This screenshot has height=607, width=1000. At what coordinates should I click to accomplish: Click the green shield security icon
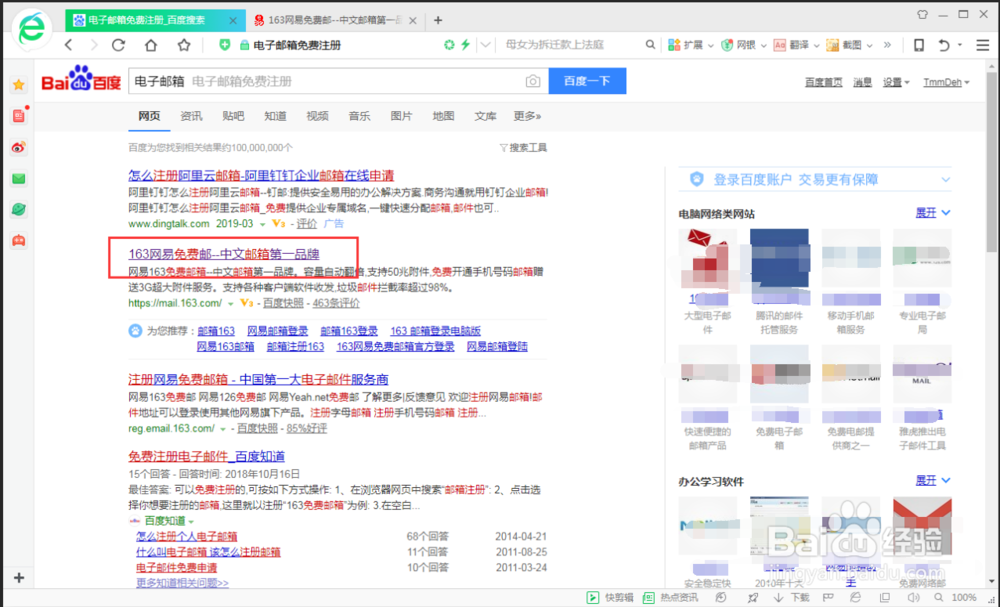pos(224,45)
